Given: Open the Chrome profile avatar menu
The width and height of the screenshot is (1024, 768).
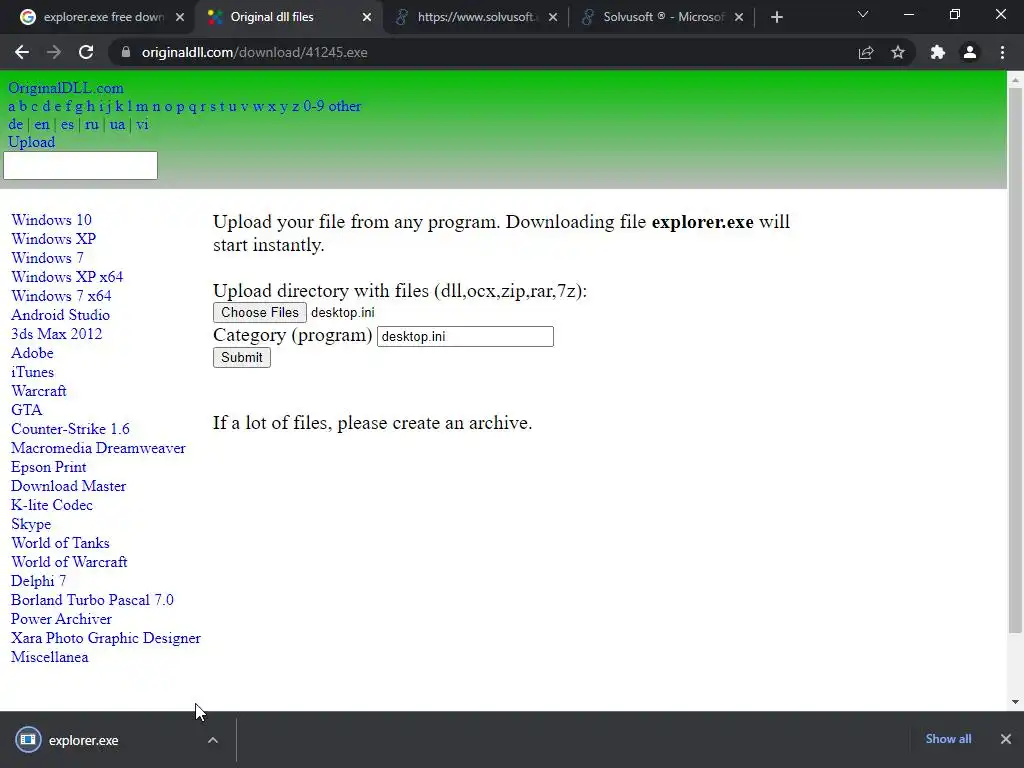Looking at the screenshot, I should coord(970,52).
